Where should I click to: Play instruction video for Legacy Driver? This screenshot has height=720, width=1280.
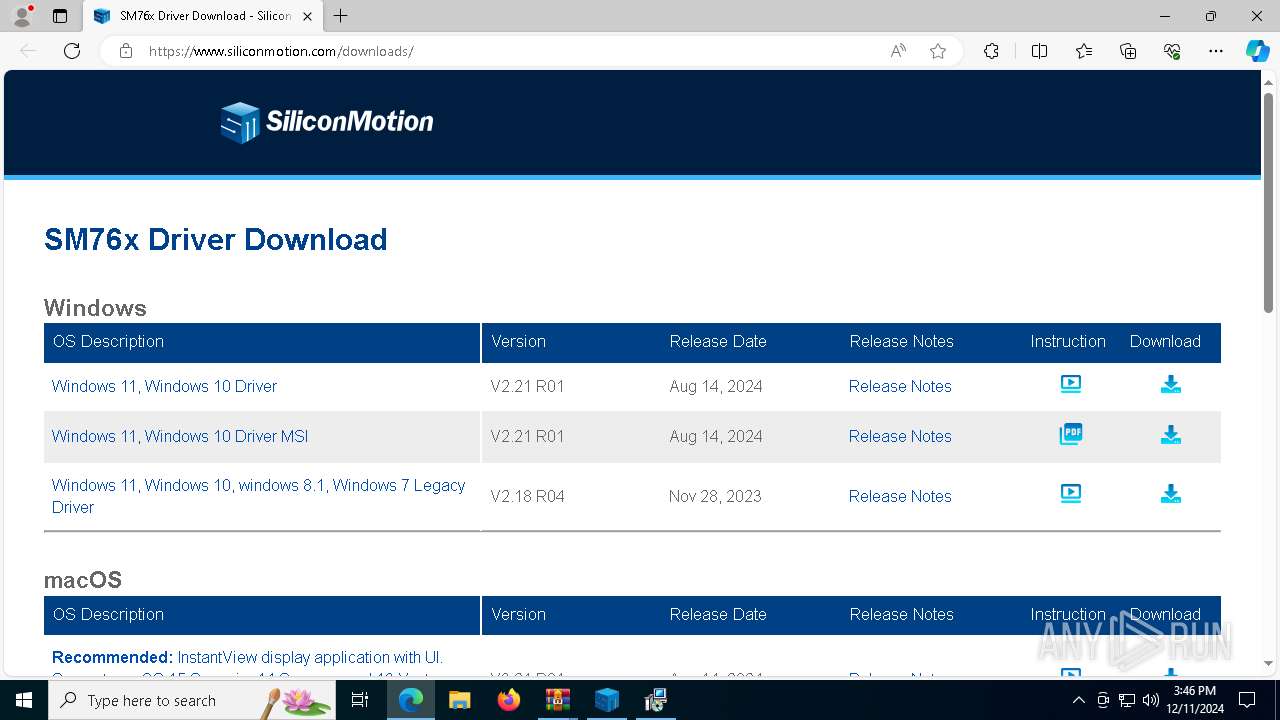[1070, 493]
